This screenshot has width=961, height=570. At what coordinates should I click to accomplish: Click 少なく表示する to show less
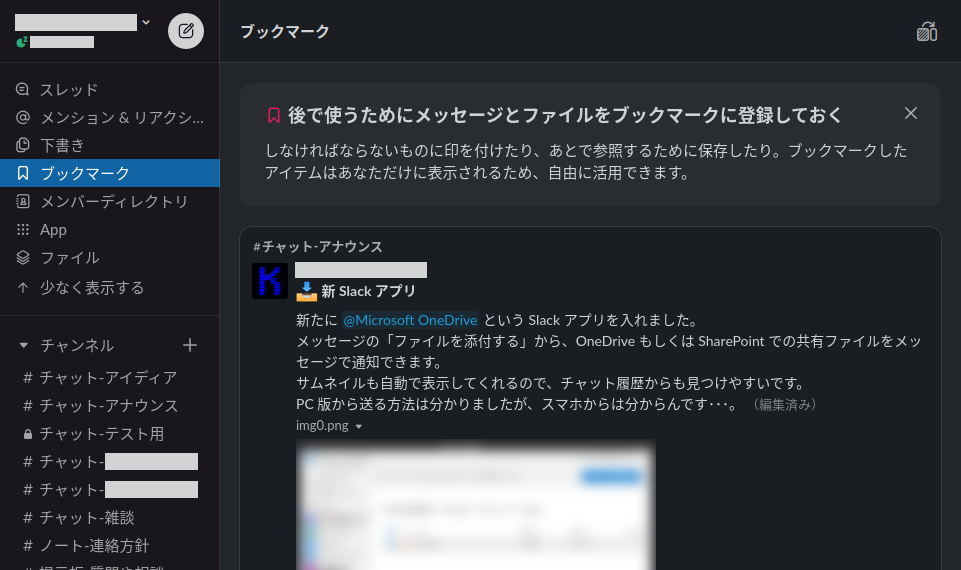[110, 287]
